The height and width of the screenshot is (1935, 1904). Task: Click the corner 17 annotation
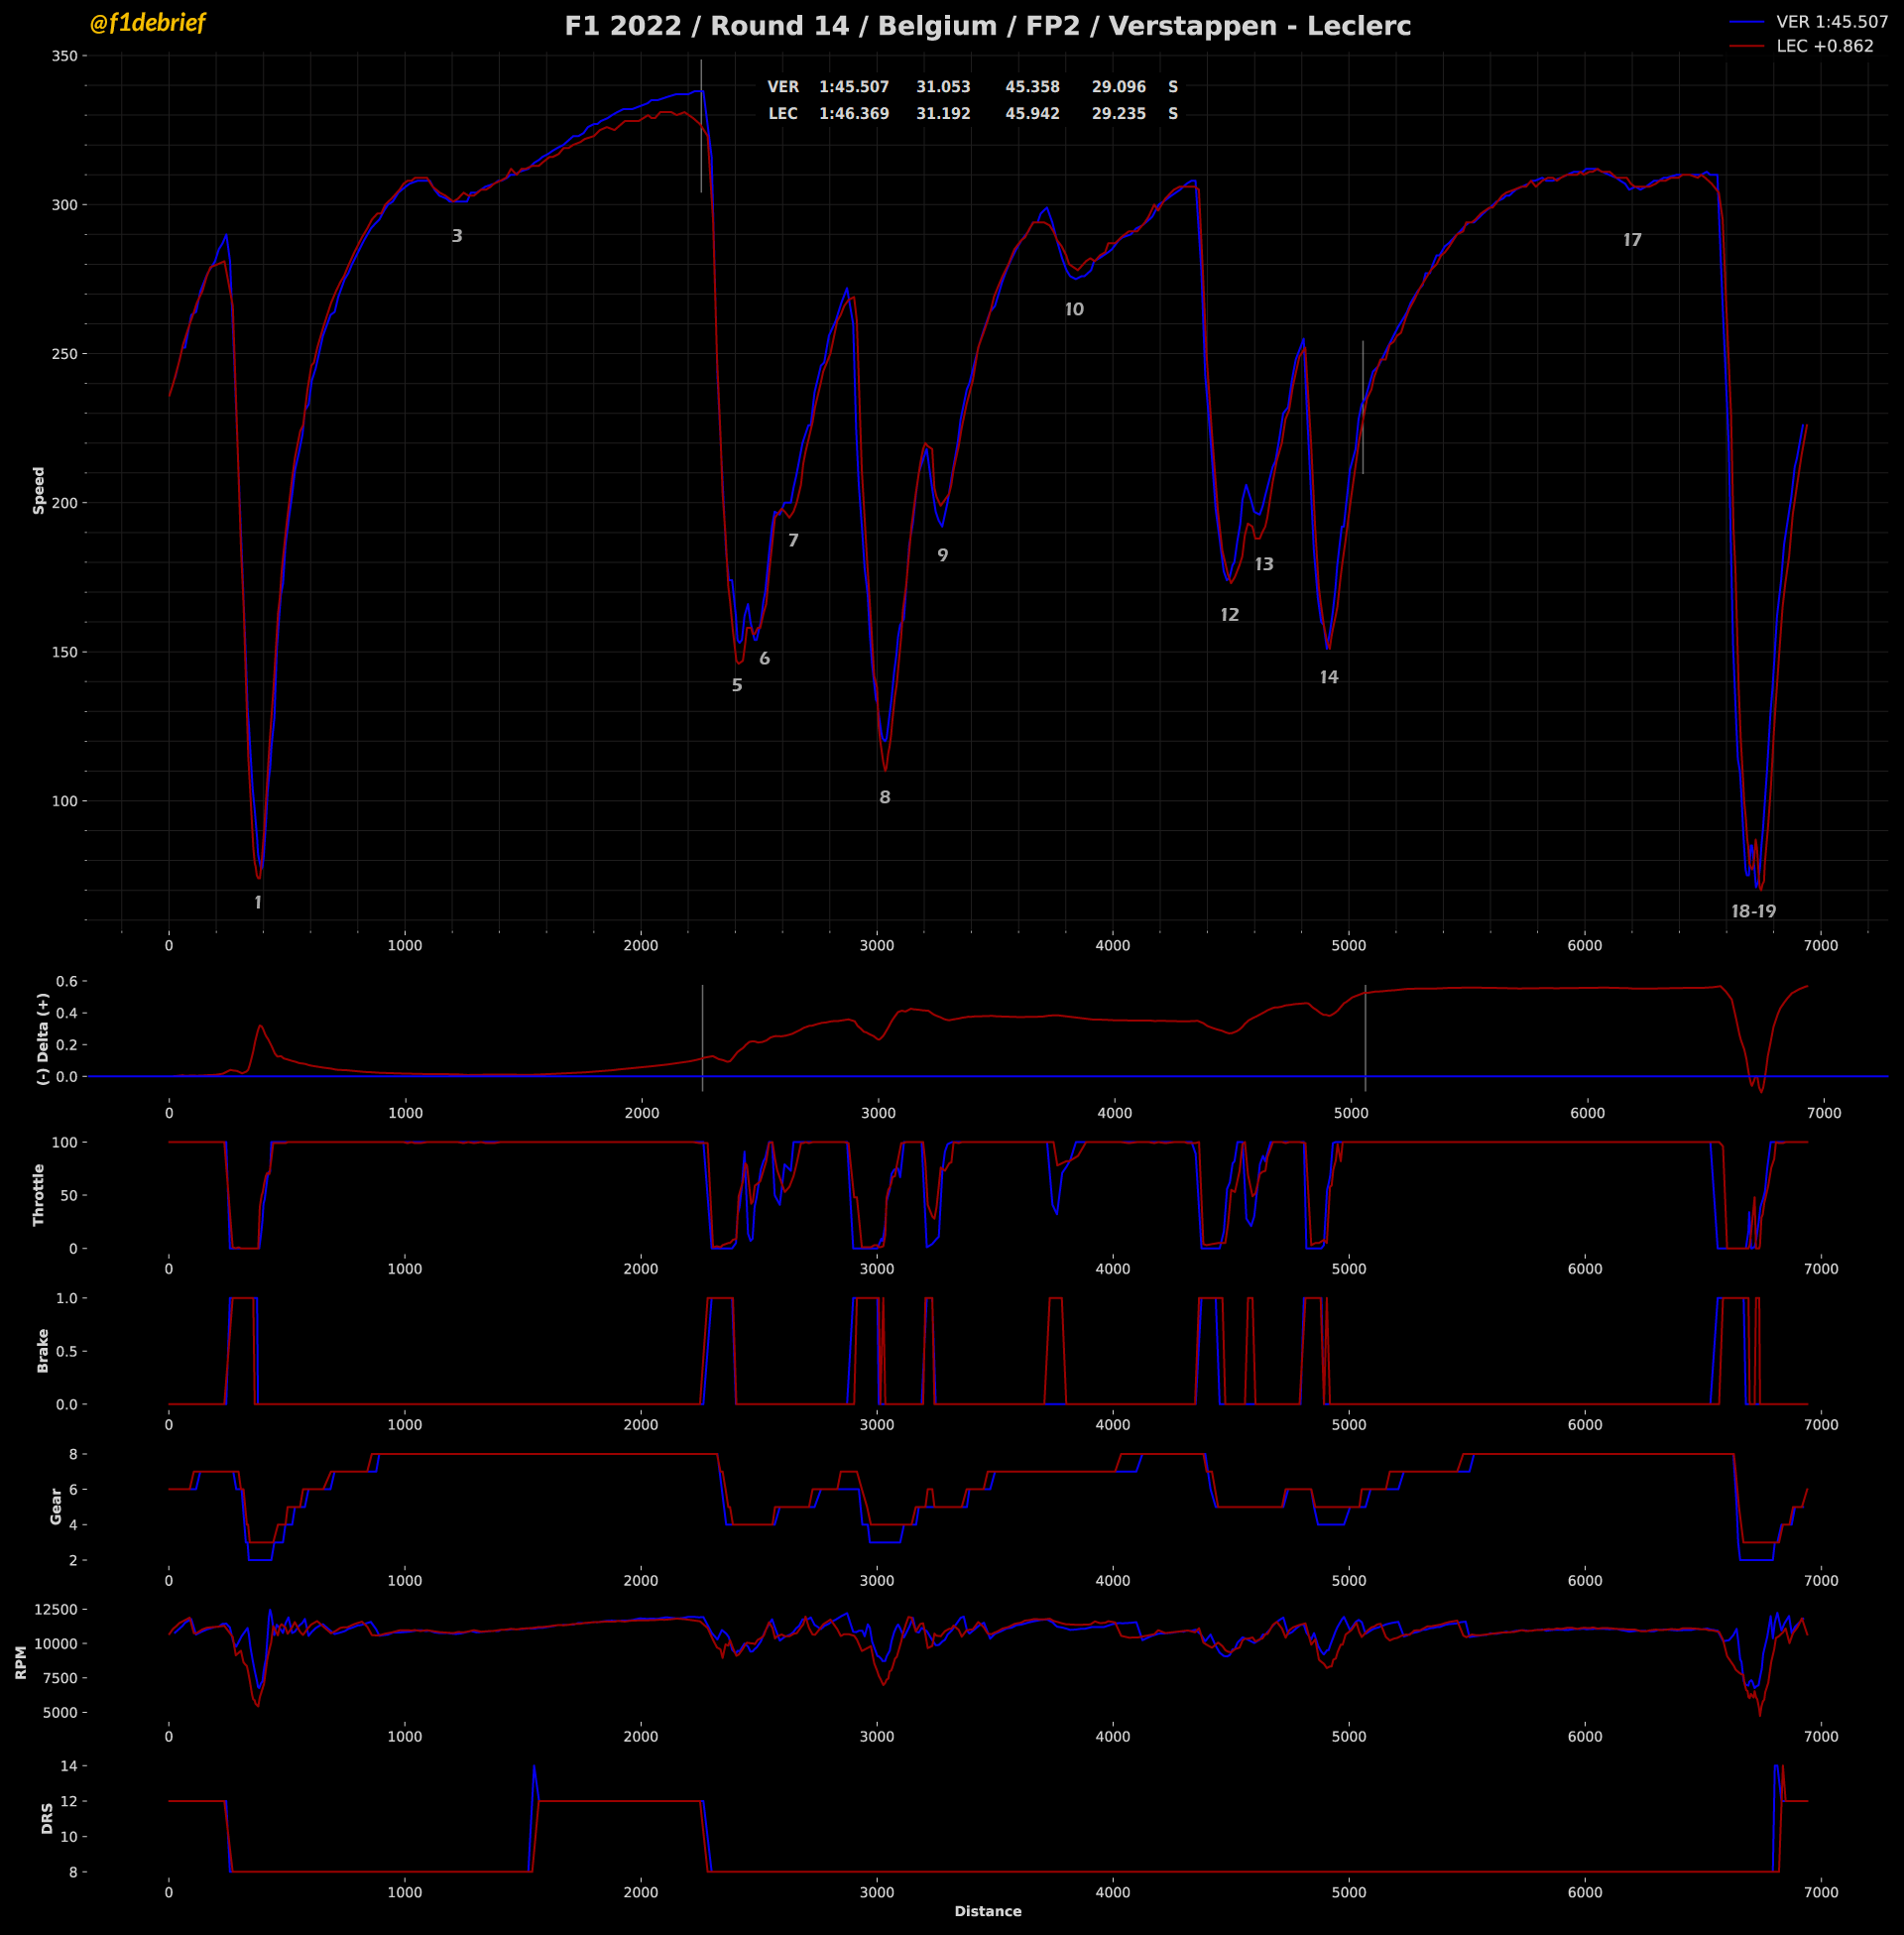pos(1632,240)
